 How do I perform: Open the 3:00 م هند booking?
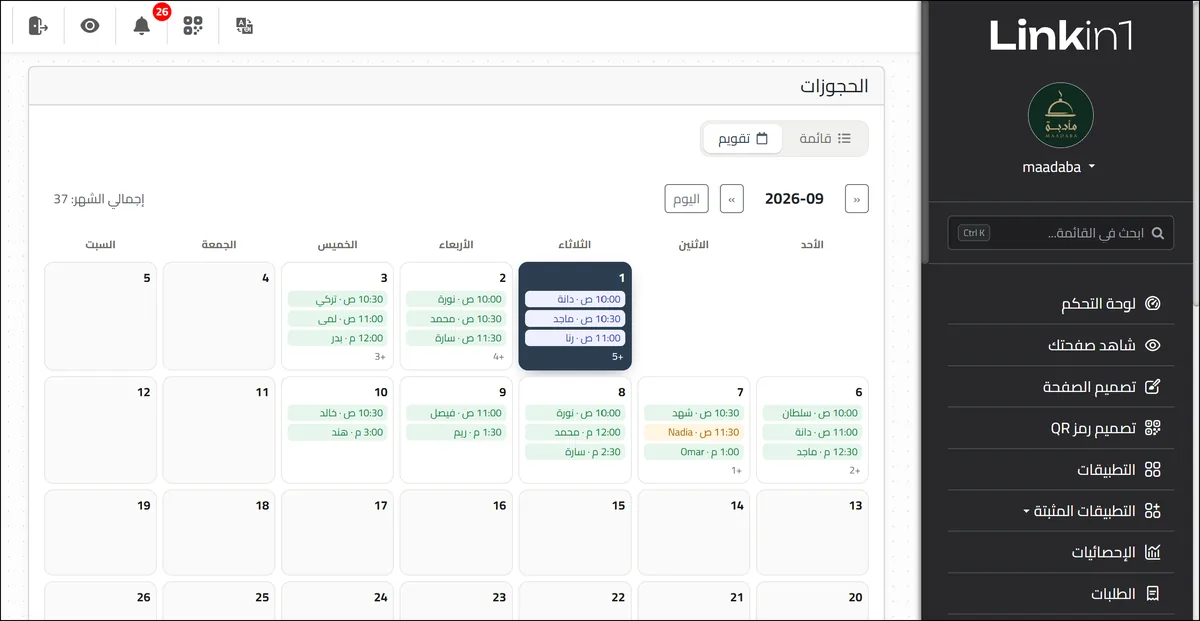pyautogui.click(x=338, y=433)
